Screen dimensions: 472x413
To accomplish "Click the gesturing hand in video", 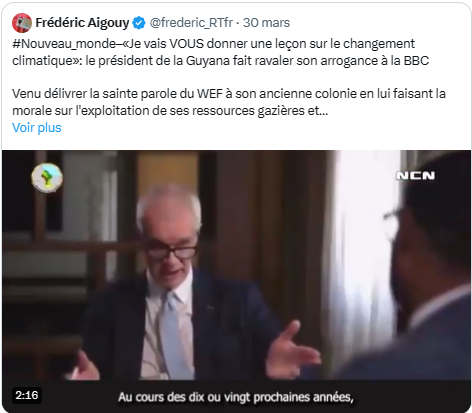I will click(293, 349).
